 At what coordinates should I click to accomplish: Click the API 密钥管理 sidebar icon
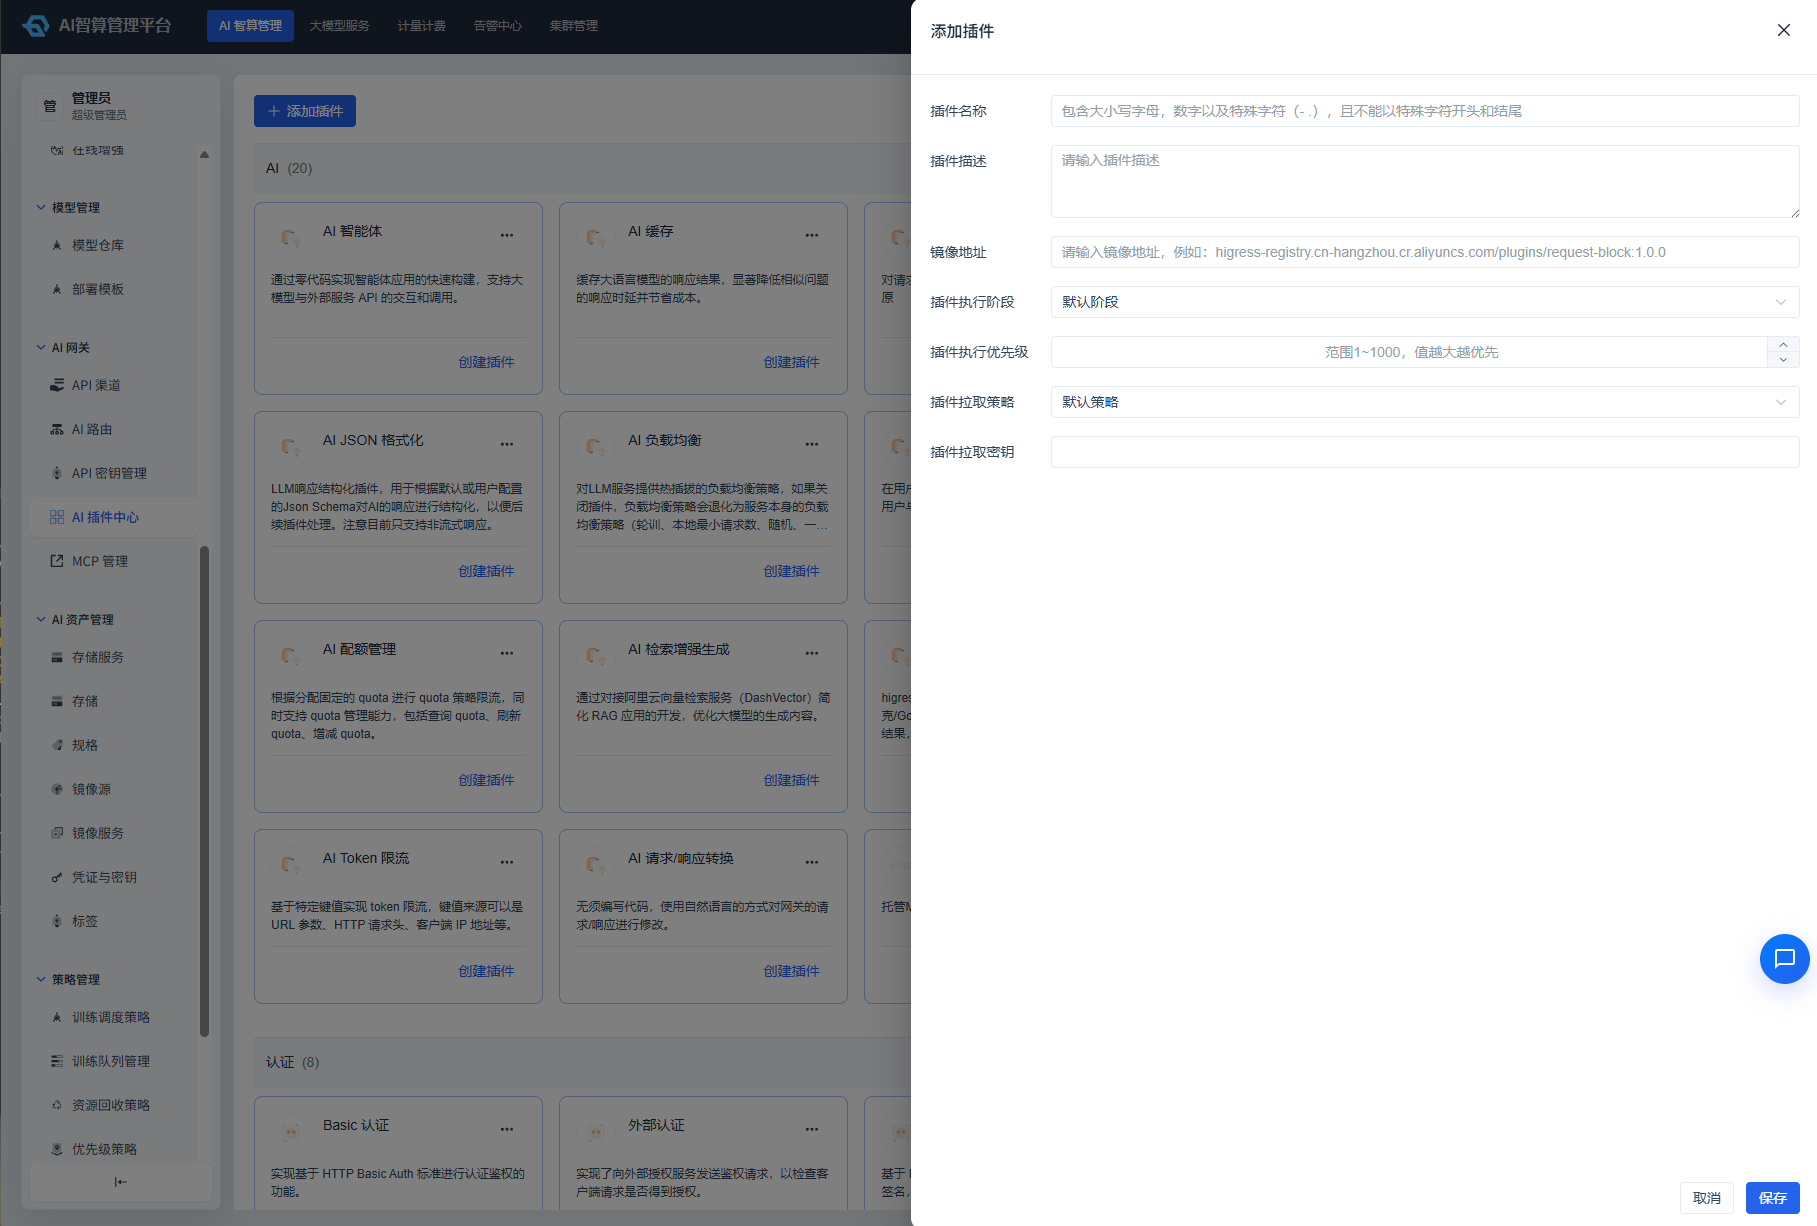[x=57, y=473]
